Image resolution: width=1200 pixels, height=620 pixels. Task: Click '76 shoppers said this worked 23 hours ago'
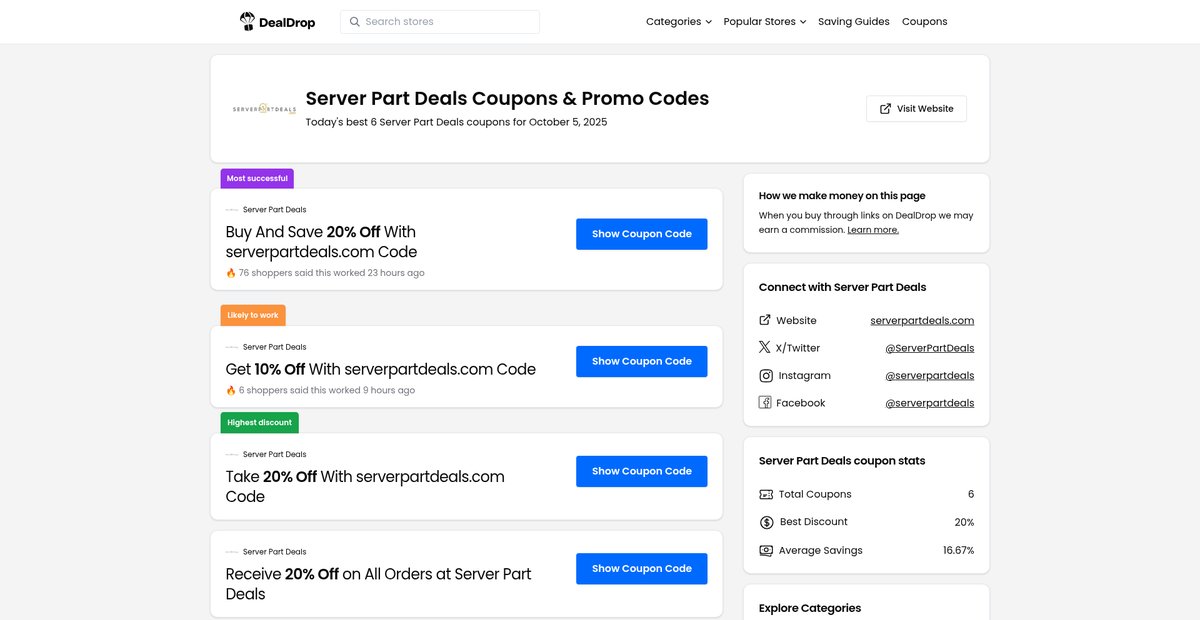[x=331, y=273]
